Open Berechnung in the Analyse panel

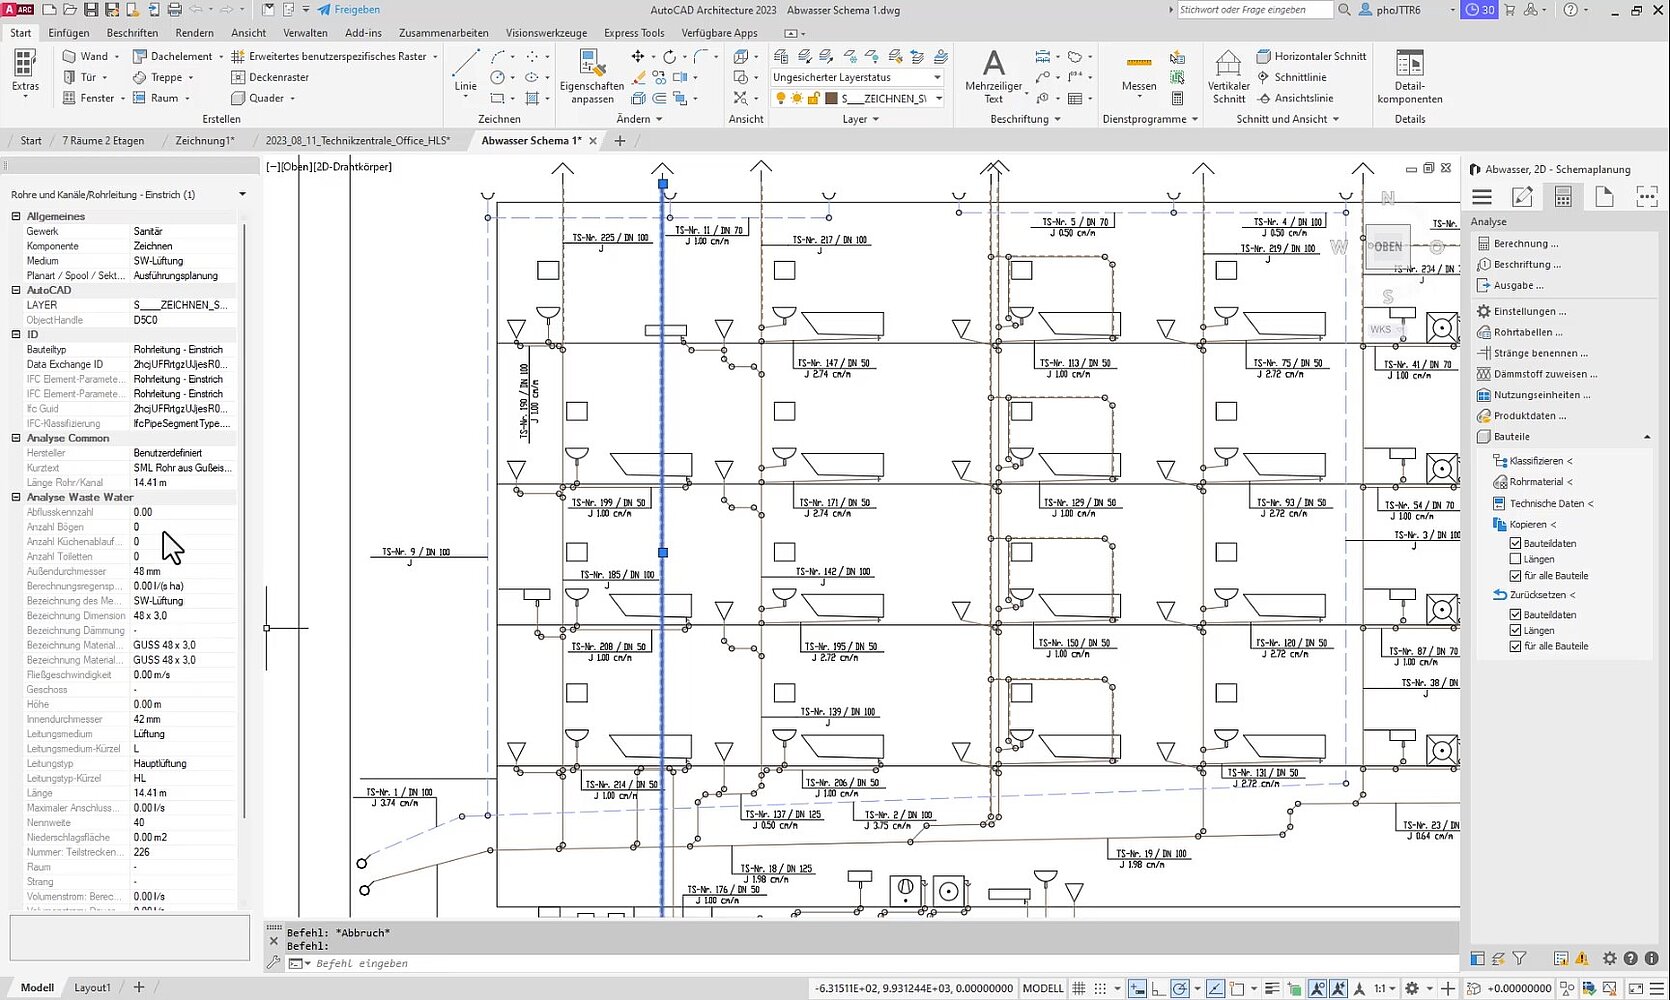[1525, 244]
